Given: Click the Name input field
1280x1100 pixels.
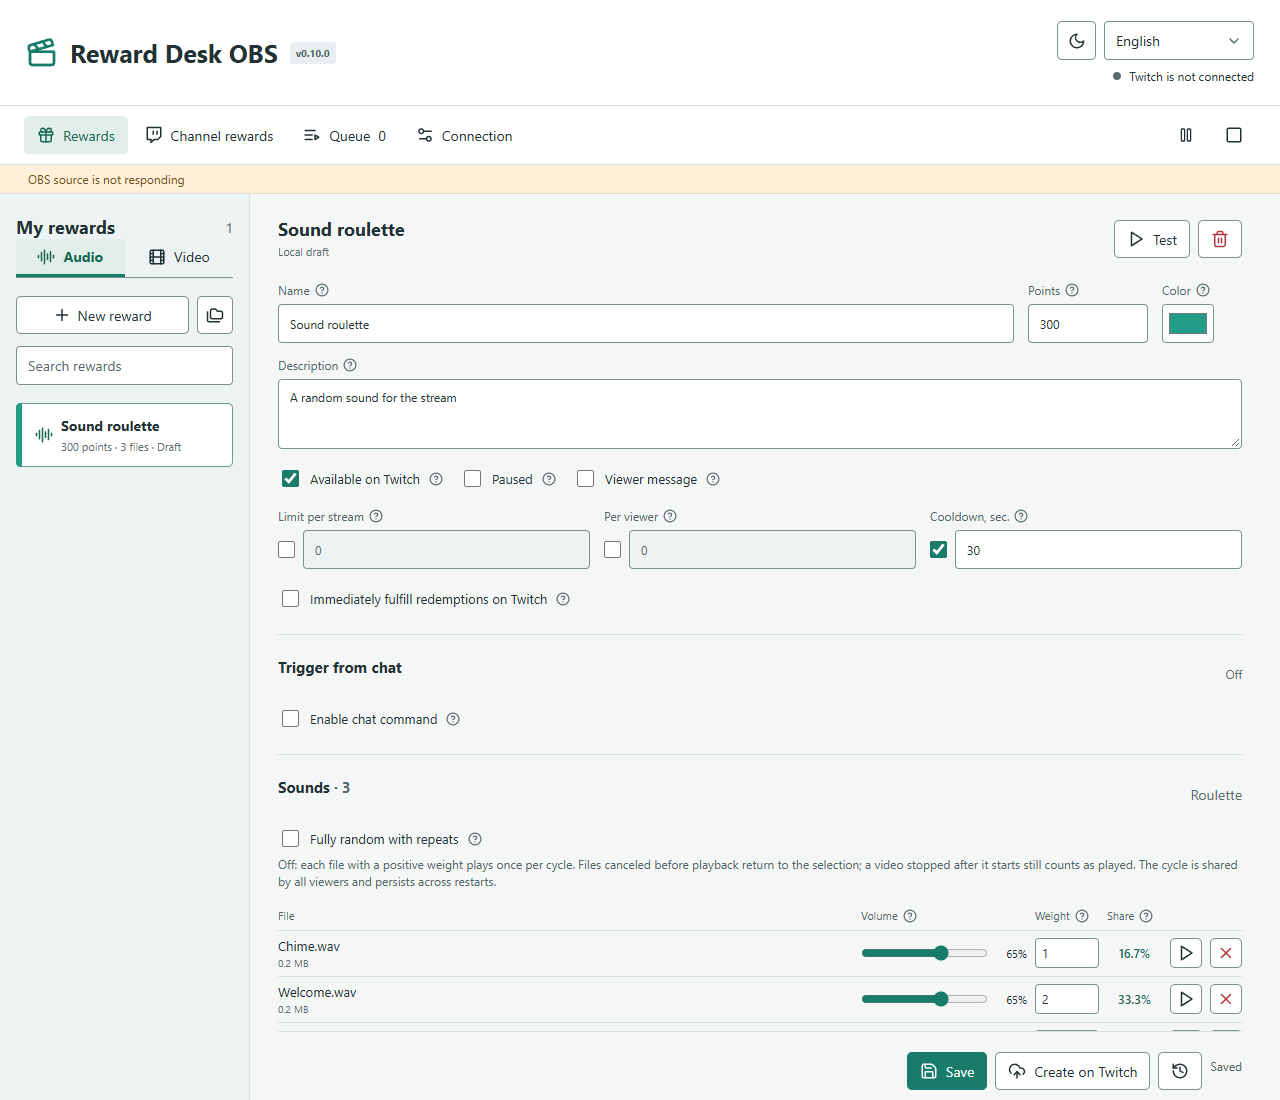Looking at the screenshot, I should click(646, 324).
